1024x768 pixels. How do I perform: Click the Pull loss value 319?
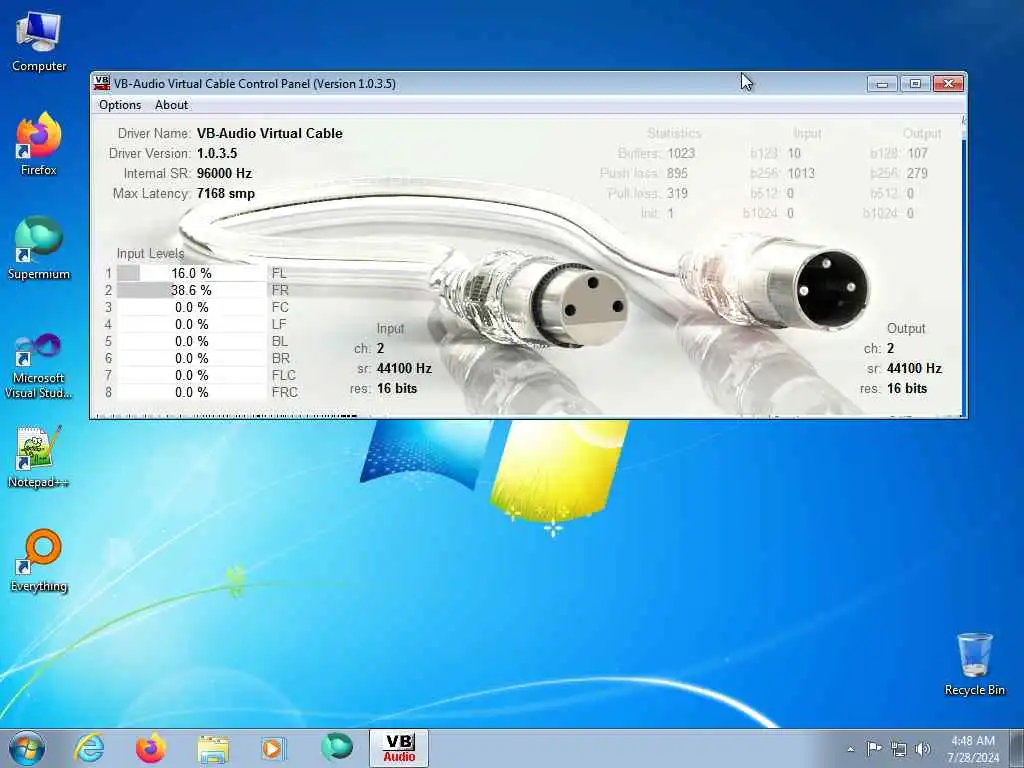(x=677, y=193)
